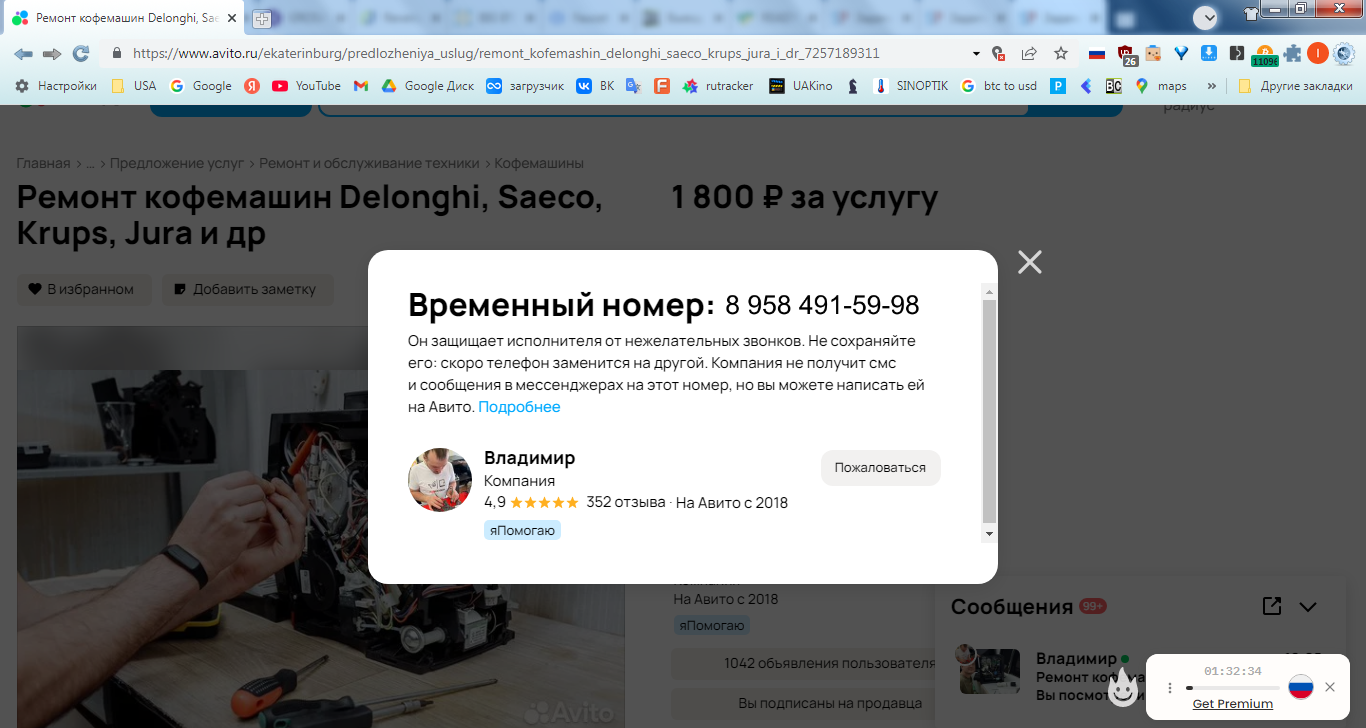Open the new tab button
The height and width of the screenshot is (728, 1366).
point(262,18)
